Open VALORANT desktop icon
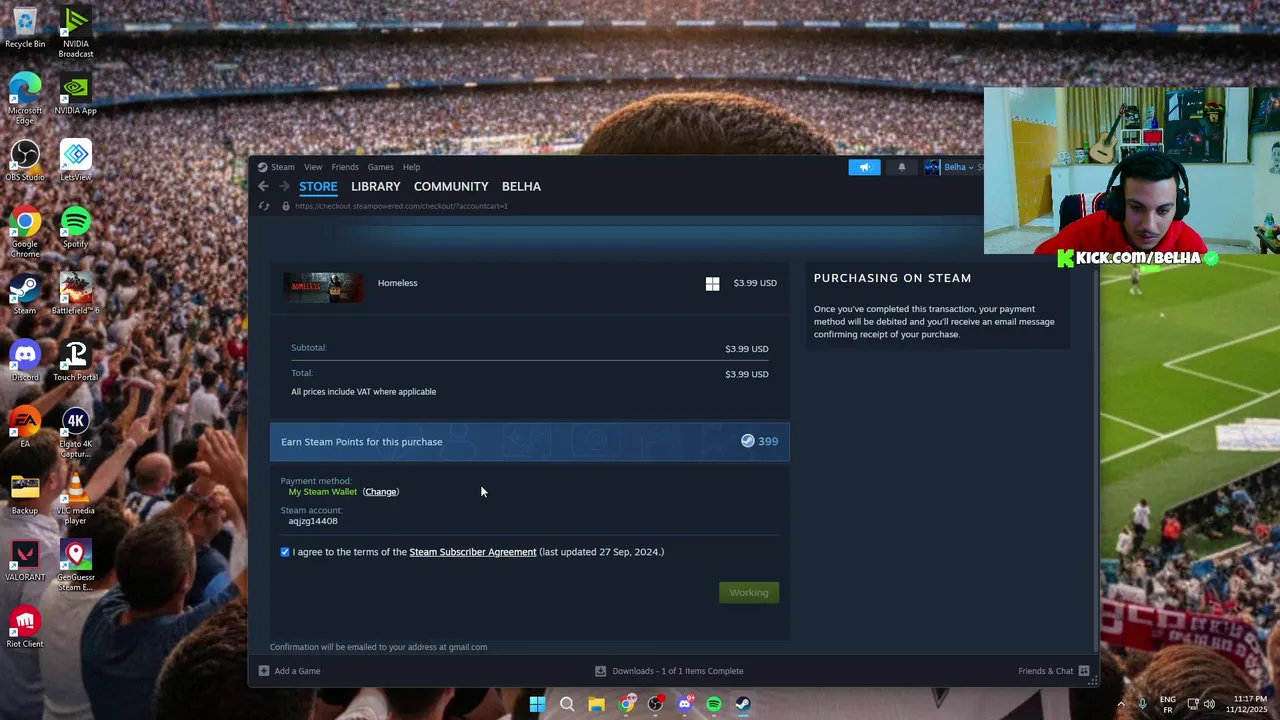 [25, 561]
